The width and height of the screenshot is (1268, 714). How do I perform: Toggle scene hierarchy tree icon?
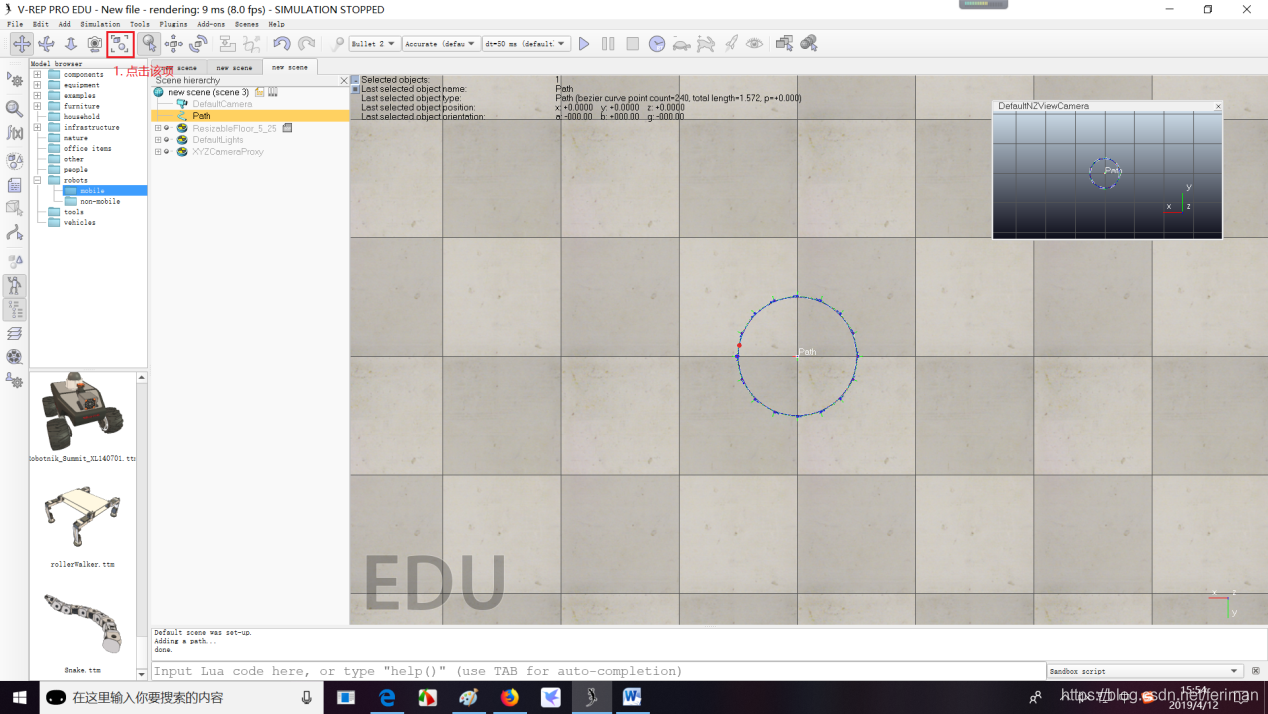pos(15,309)
